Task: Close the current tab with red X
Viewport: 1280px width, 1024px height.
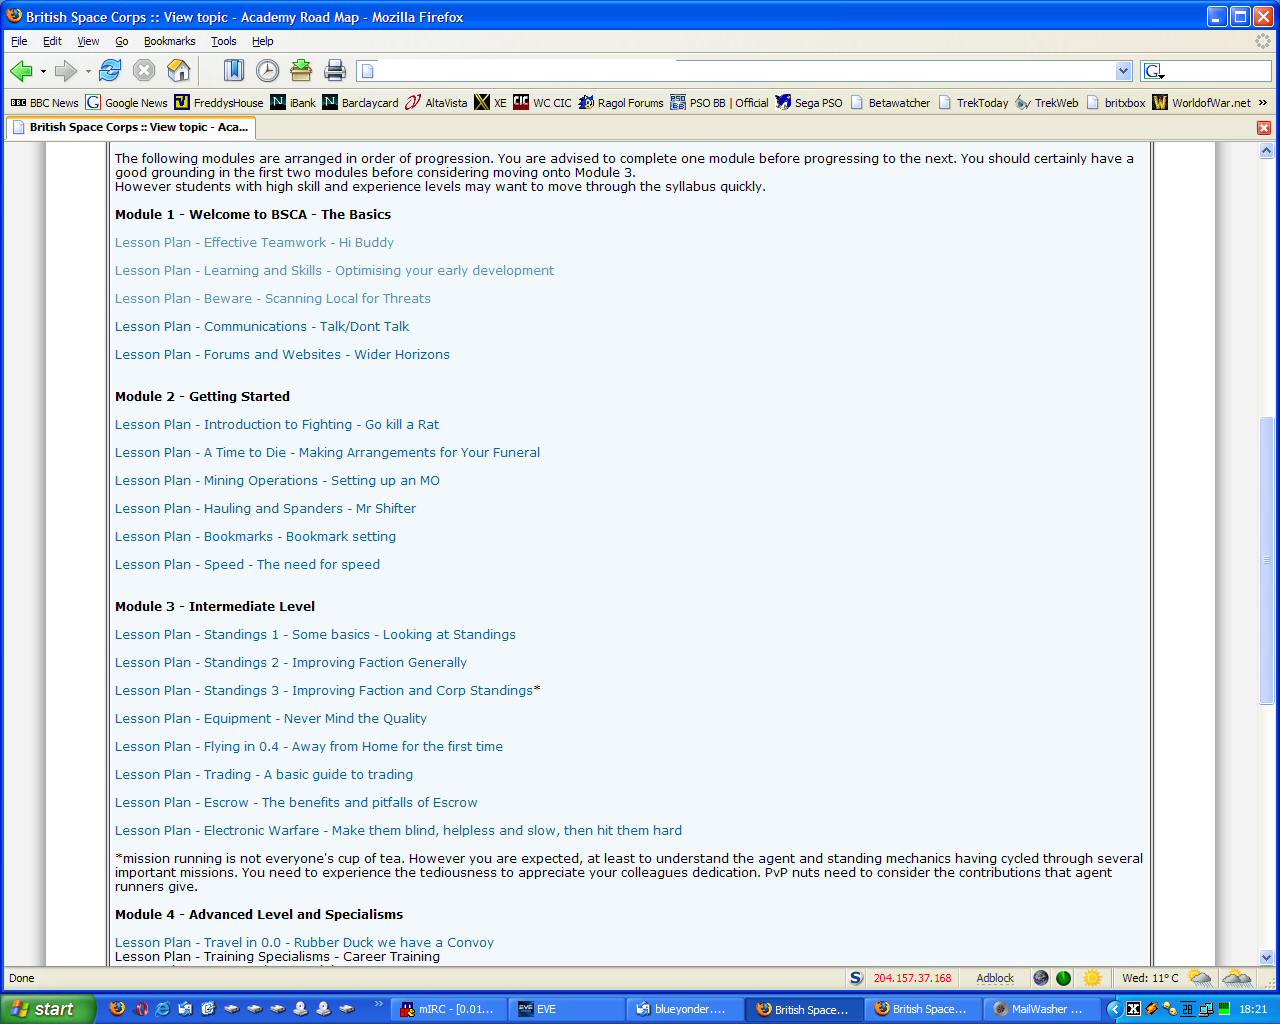Action: pyautogui.click(x=1264, y=127)
